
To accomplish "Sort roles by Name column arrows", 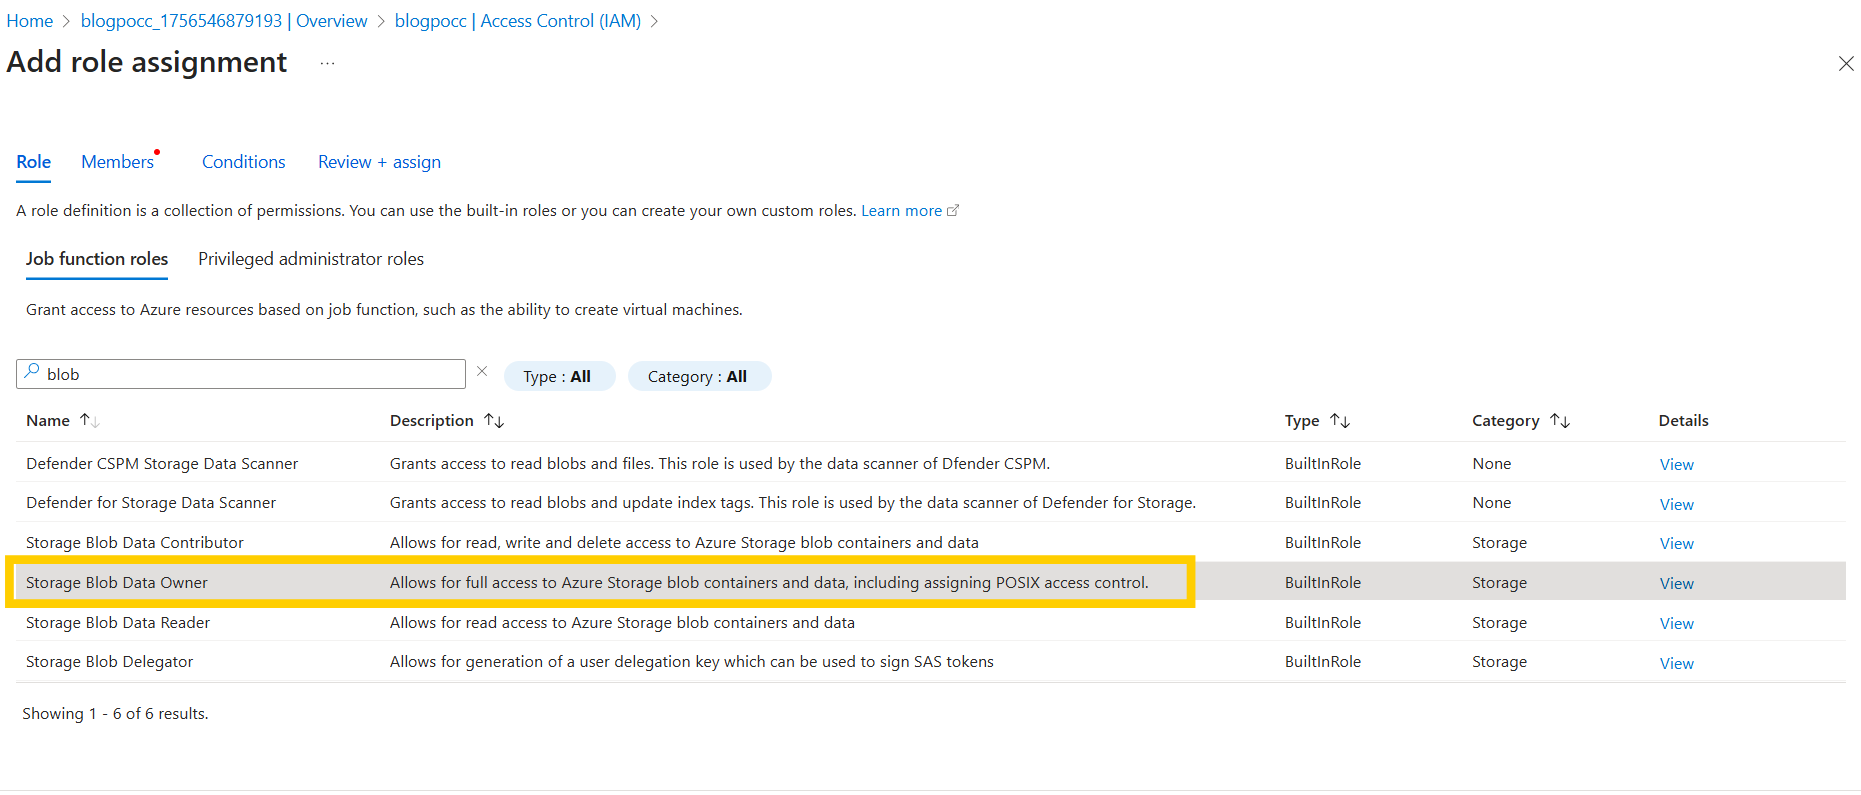I will click(x=90, y=421).
